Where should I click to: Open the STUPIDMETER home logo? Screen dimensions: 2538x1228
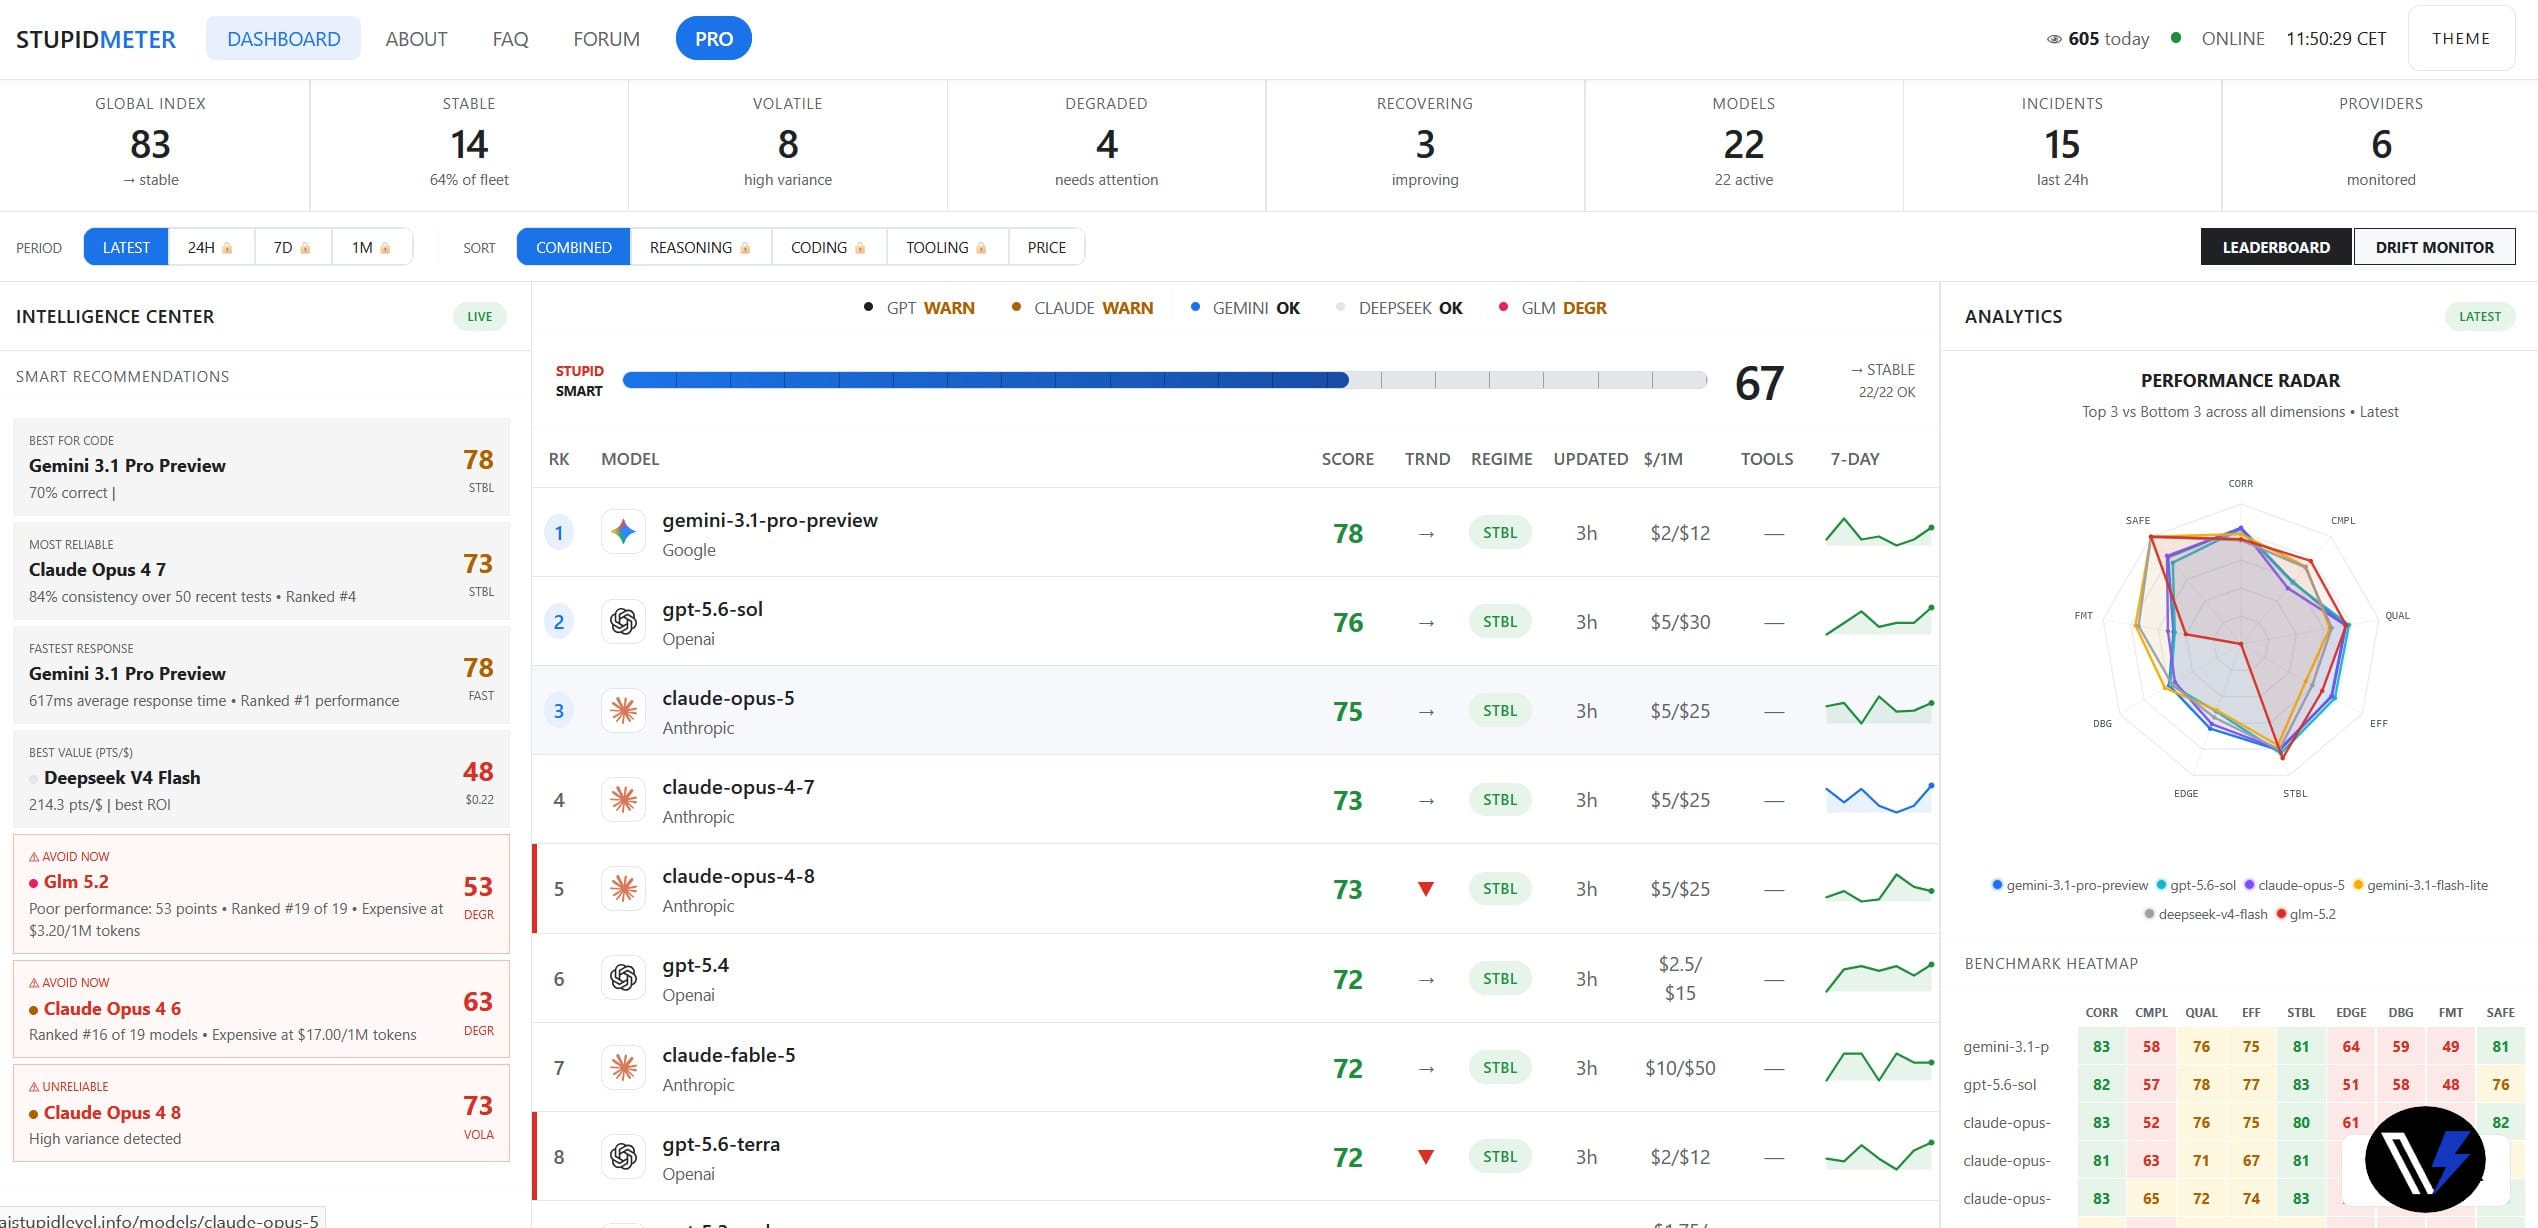click(96, 39)
